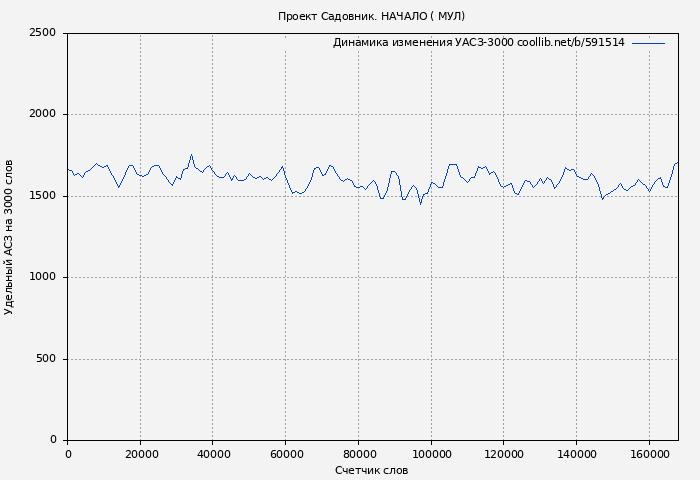Click the blue line sample in the legend
The width and height of the screenshot is (700, 480).
[648, 43]
